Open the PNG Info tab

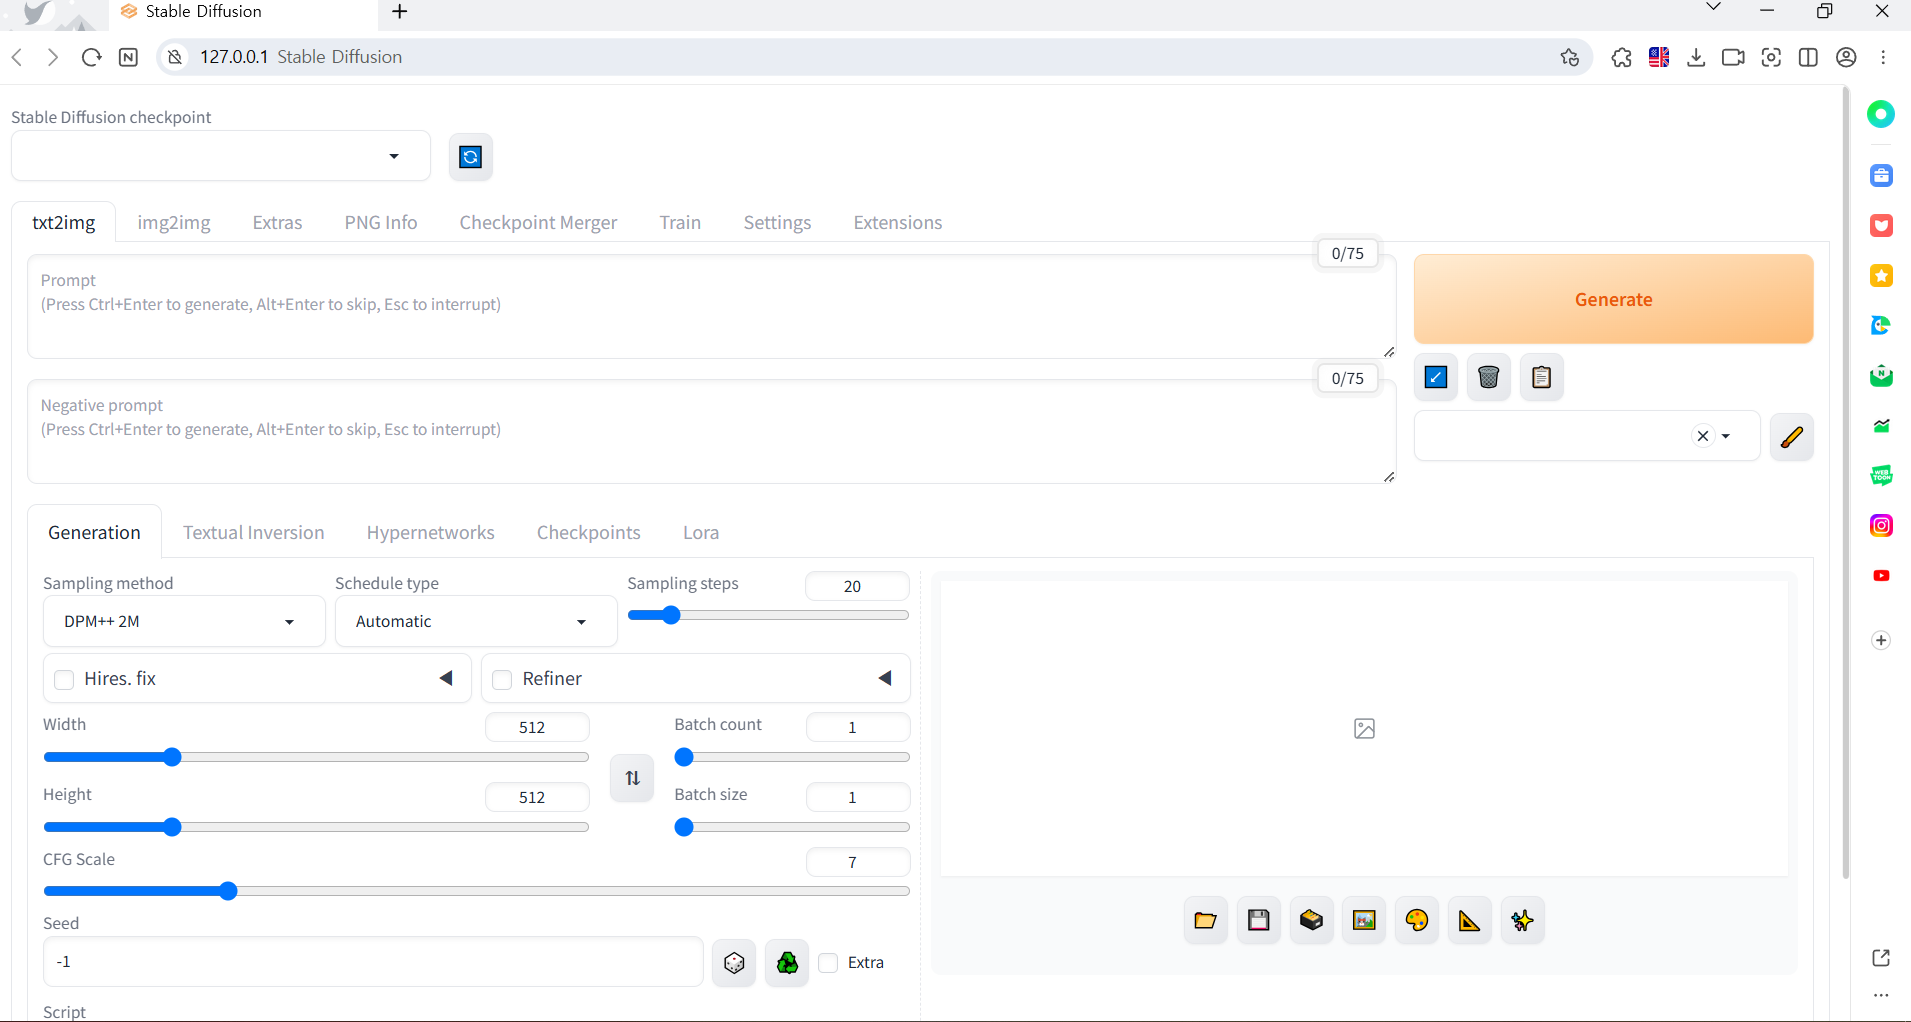[381, 222]
